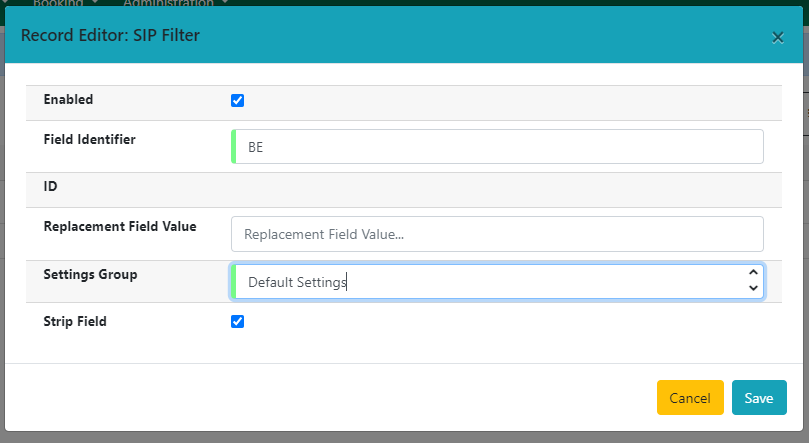Viewport: 809px width, 443px height.
Task: Click the ID row label
Action: point(51,187)
